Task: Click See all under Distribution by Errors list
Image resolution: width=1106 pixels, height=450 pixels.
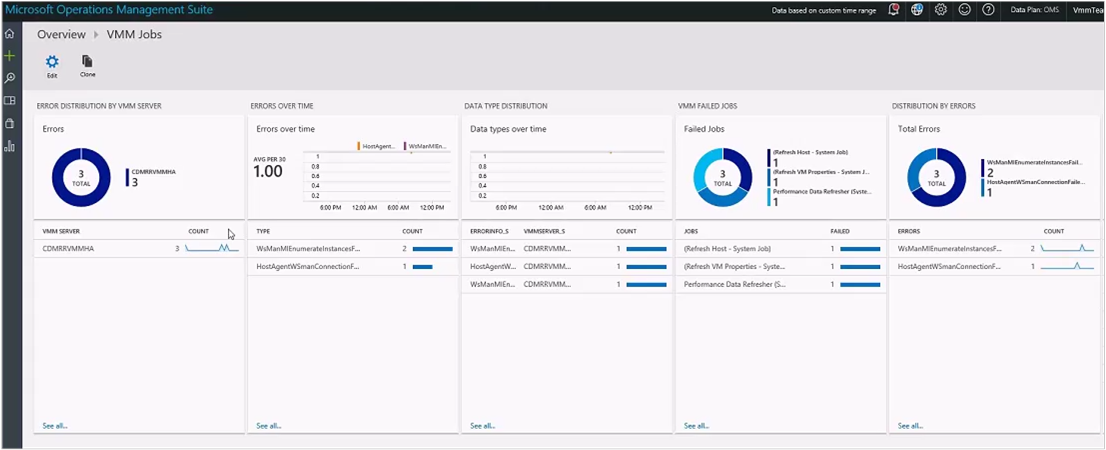Action: pyautogui.click(x=910, y=425)
